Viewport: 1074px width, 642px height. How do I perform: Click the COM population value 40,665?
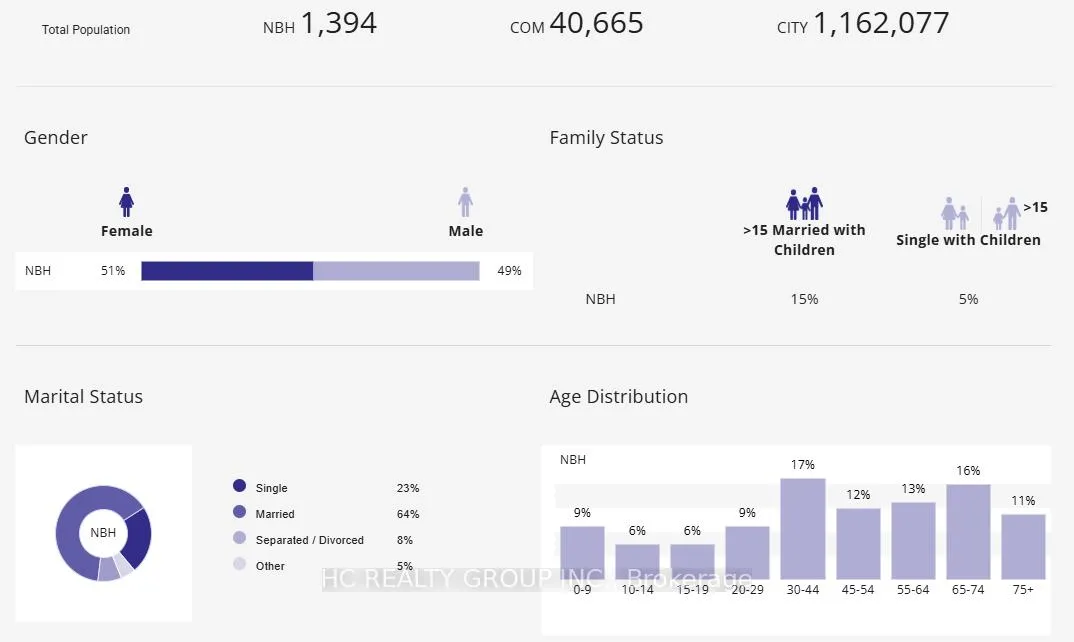(596, 23)
